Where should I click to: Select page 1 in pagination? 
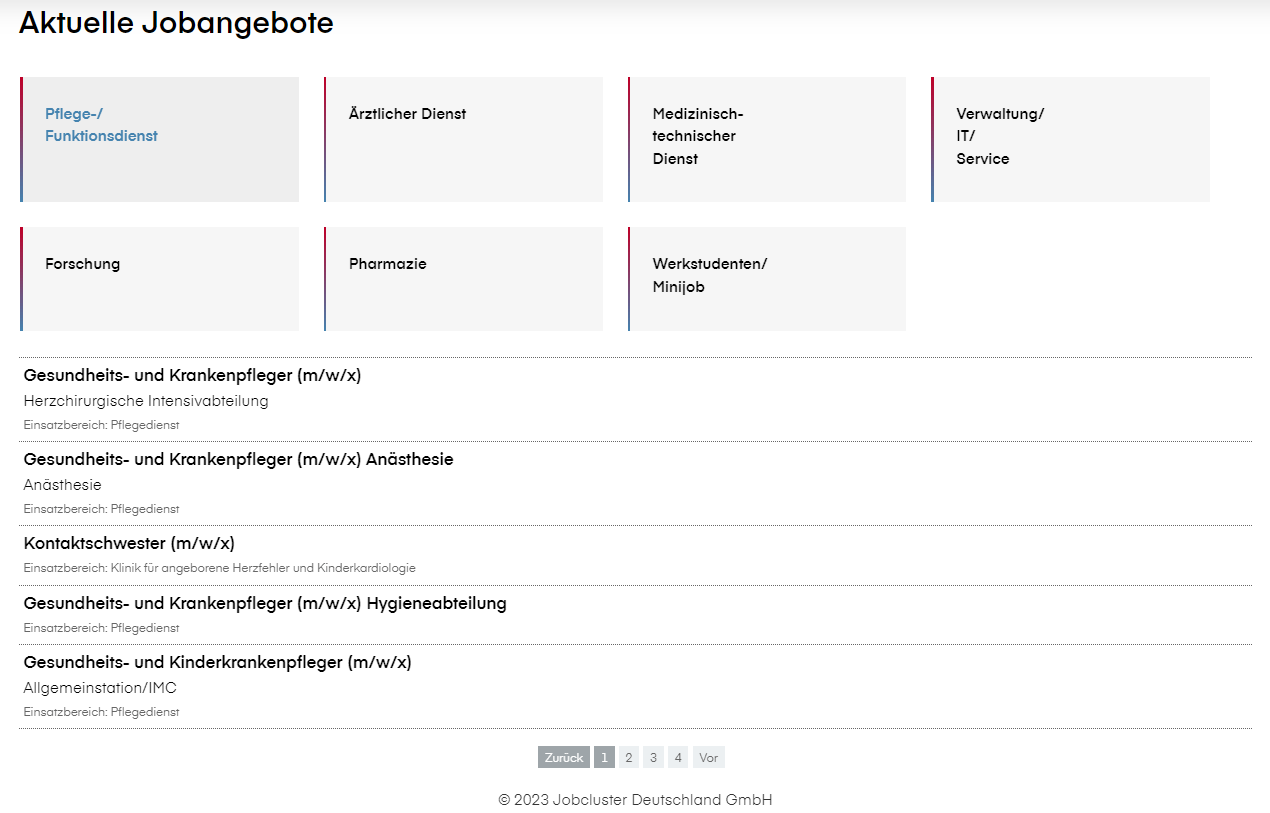(x=604, y=757)
